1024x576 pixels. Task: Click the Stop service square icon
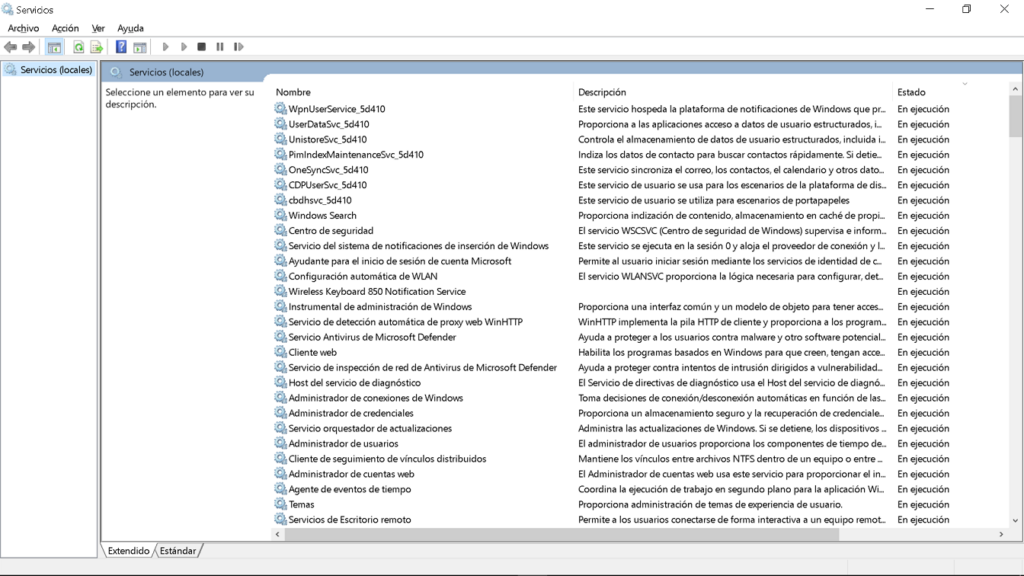[202, 47]
